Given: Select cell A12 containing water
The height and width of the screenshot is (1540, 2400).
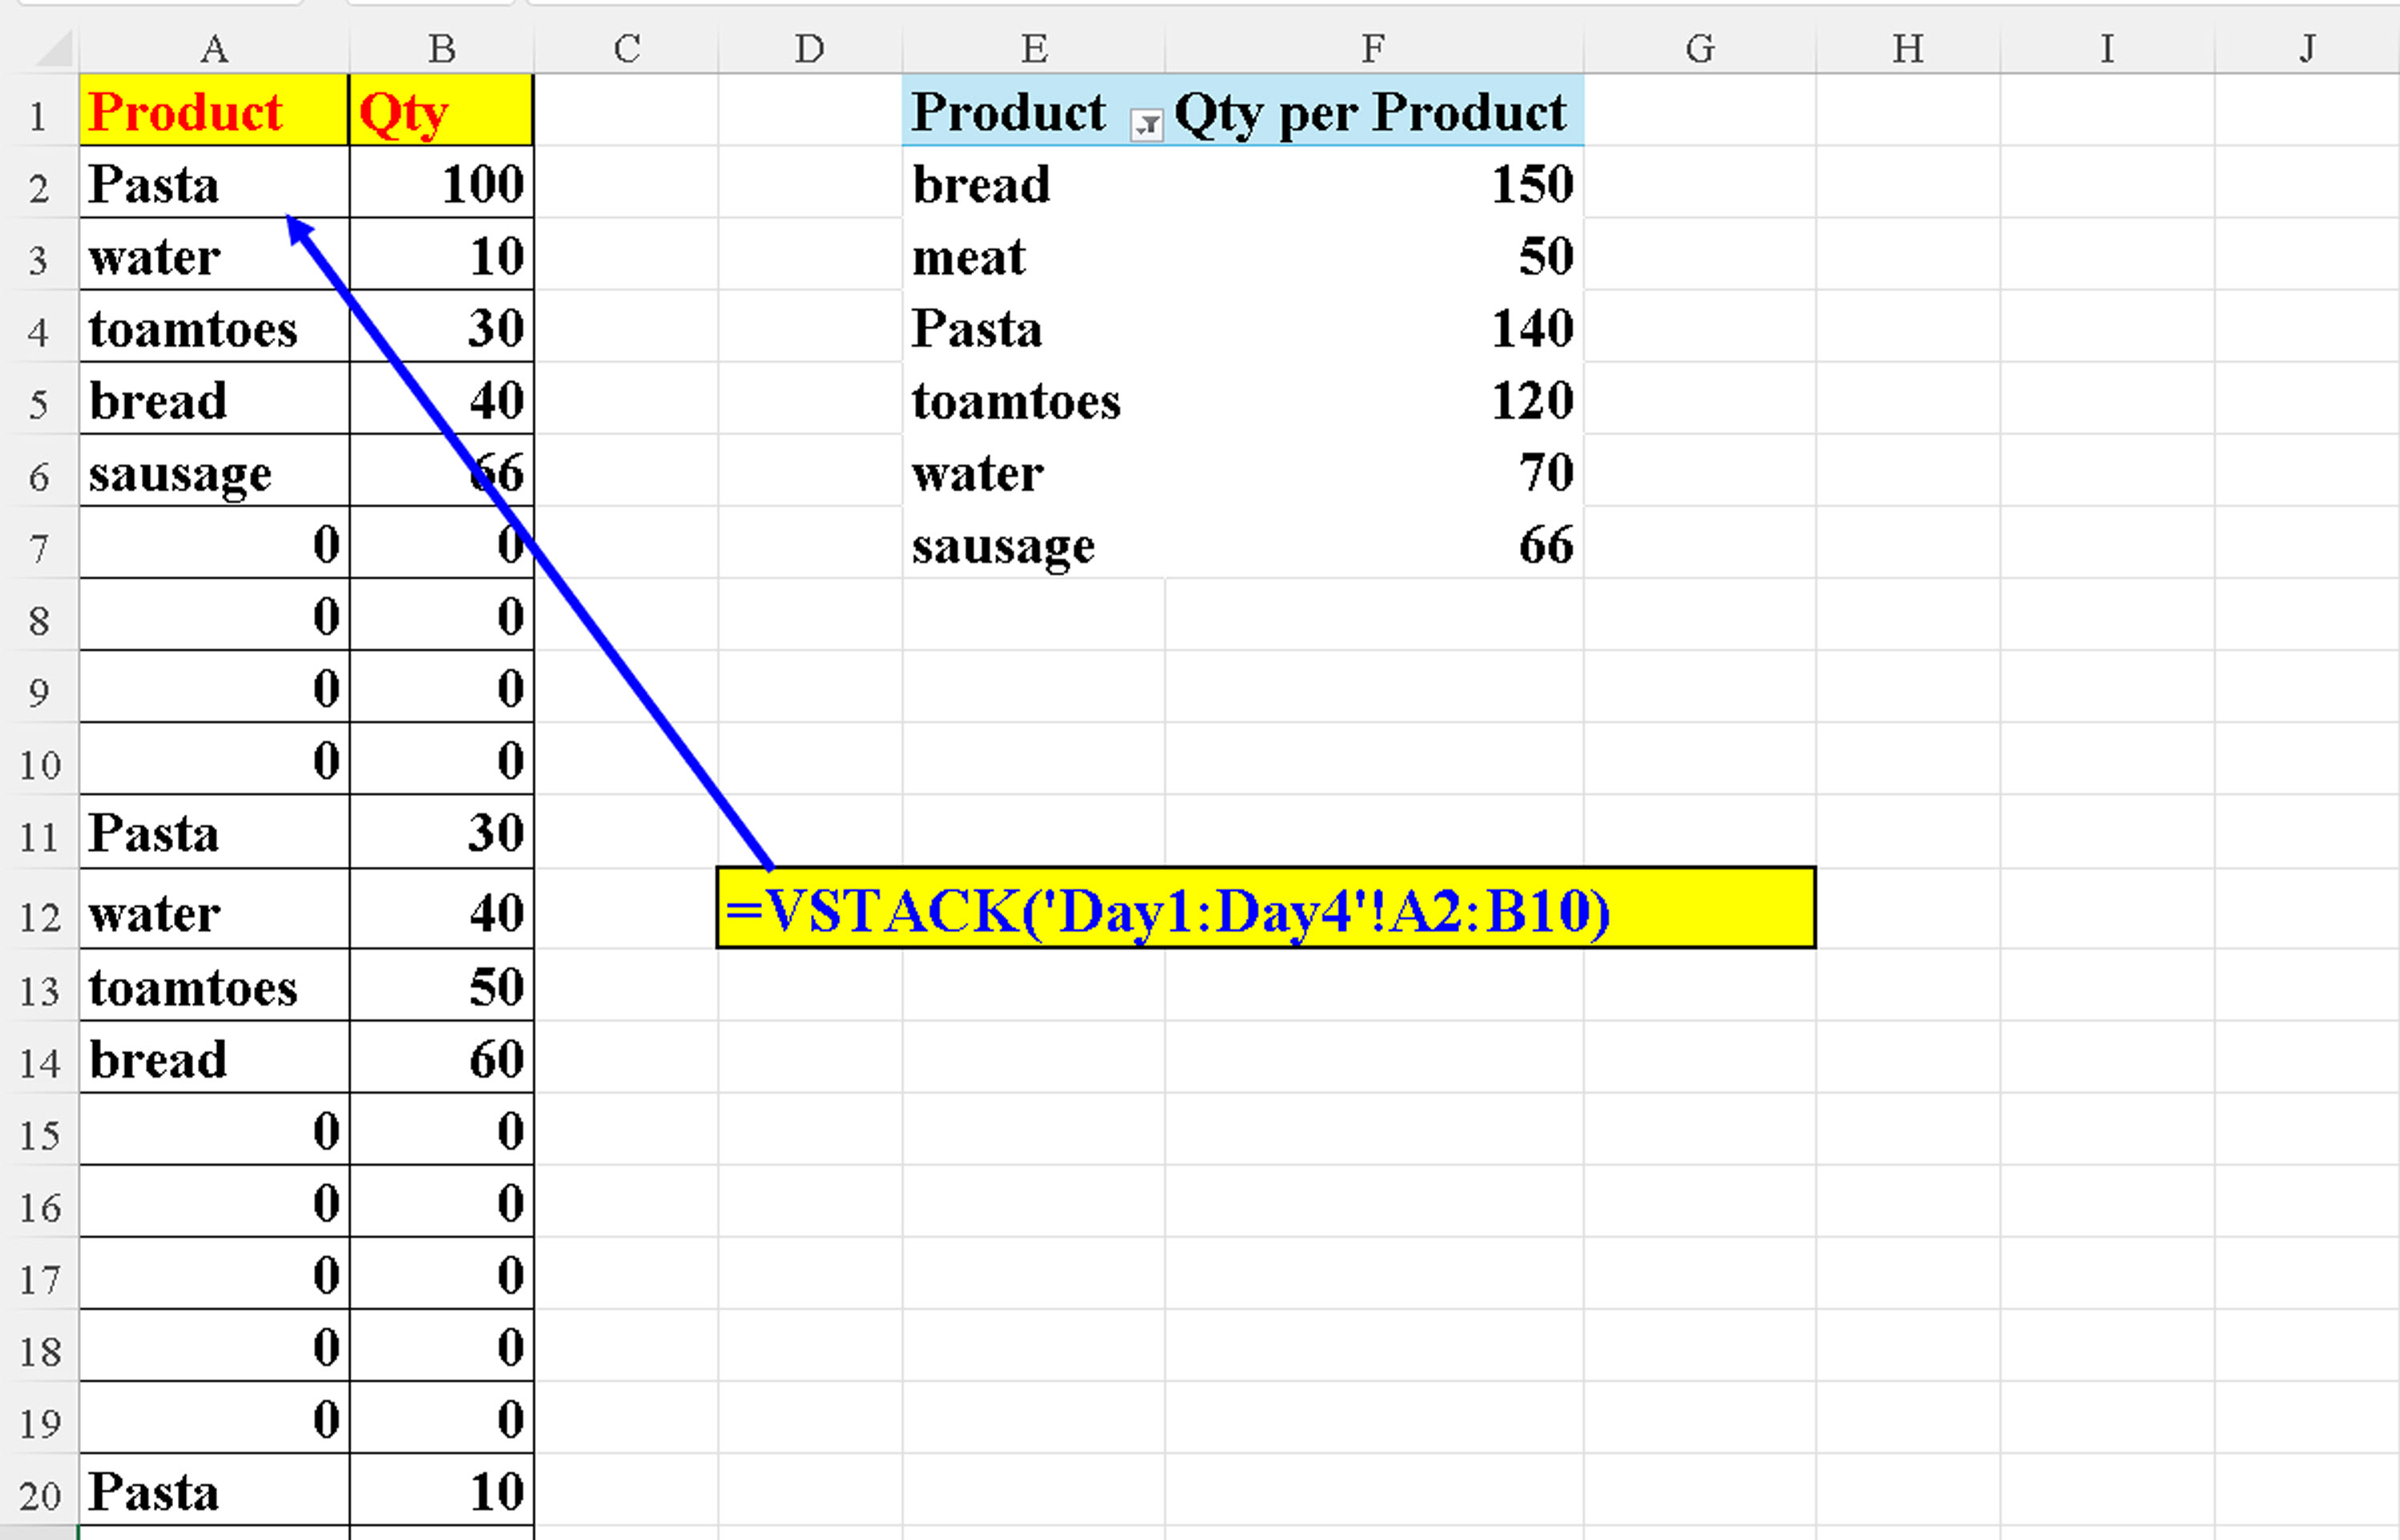Looking at the screenshot, I should click(214, 909).
